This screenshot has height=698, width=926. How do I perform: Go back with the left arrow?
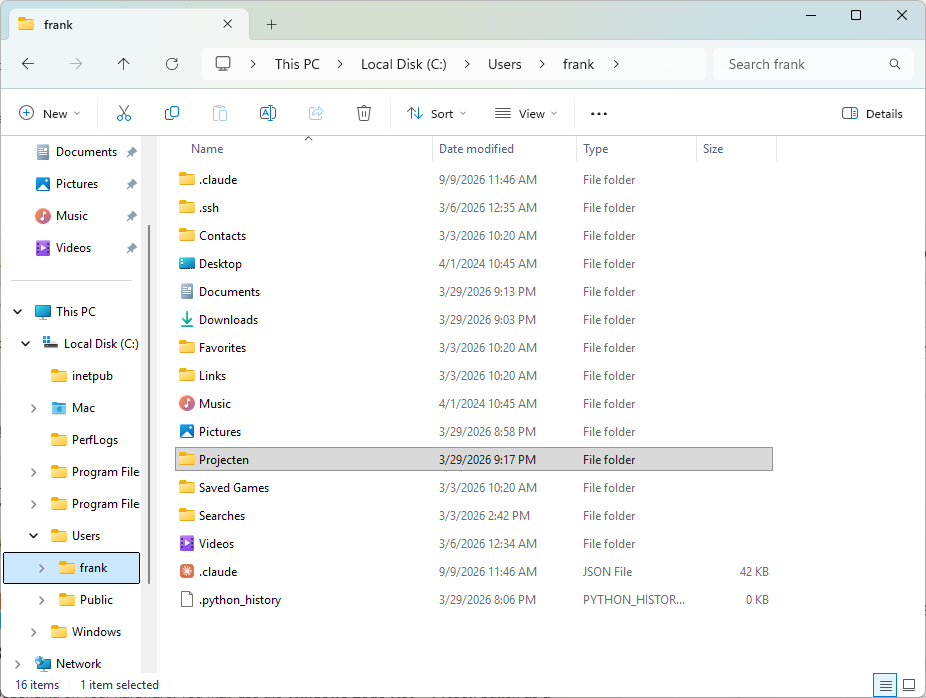coord(28,64)
